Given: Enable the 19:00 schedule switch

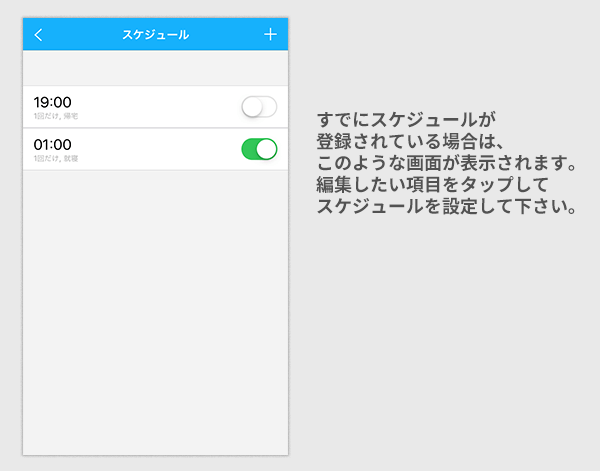Looking at the screenshot, I should pyautogui.click(x=259, y=107).
